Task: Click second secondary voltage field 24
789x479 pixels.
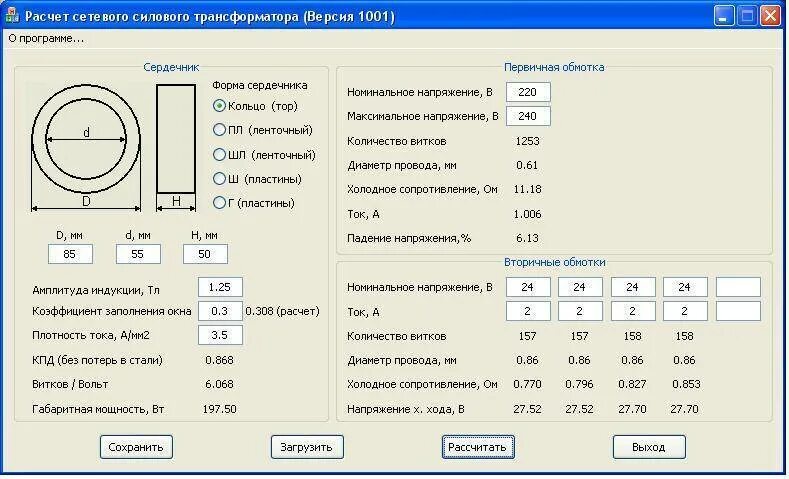Action: 580,287
